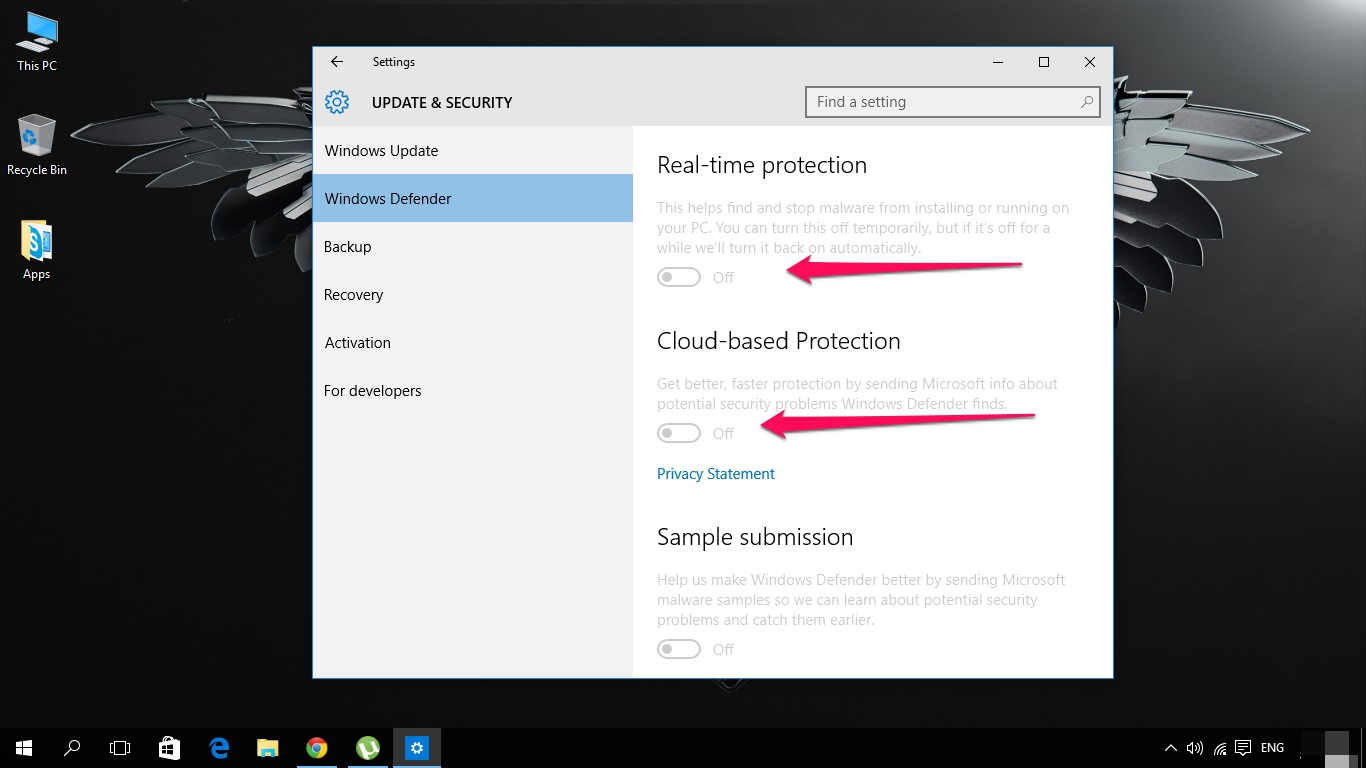Click the Task View icon
The width and height of the screenshot is (1366, 768).
[119, 747]
